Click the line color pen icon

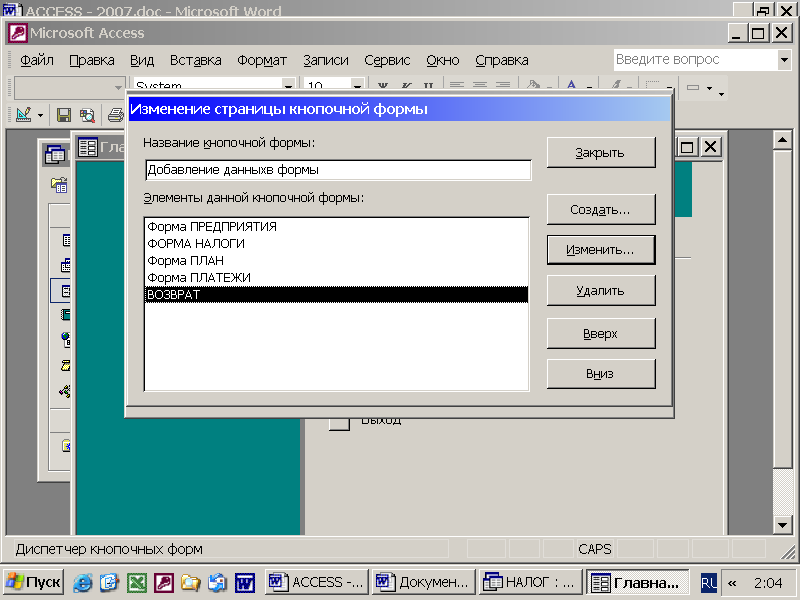(617, 86)
